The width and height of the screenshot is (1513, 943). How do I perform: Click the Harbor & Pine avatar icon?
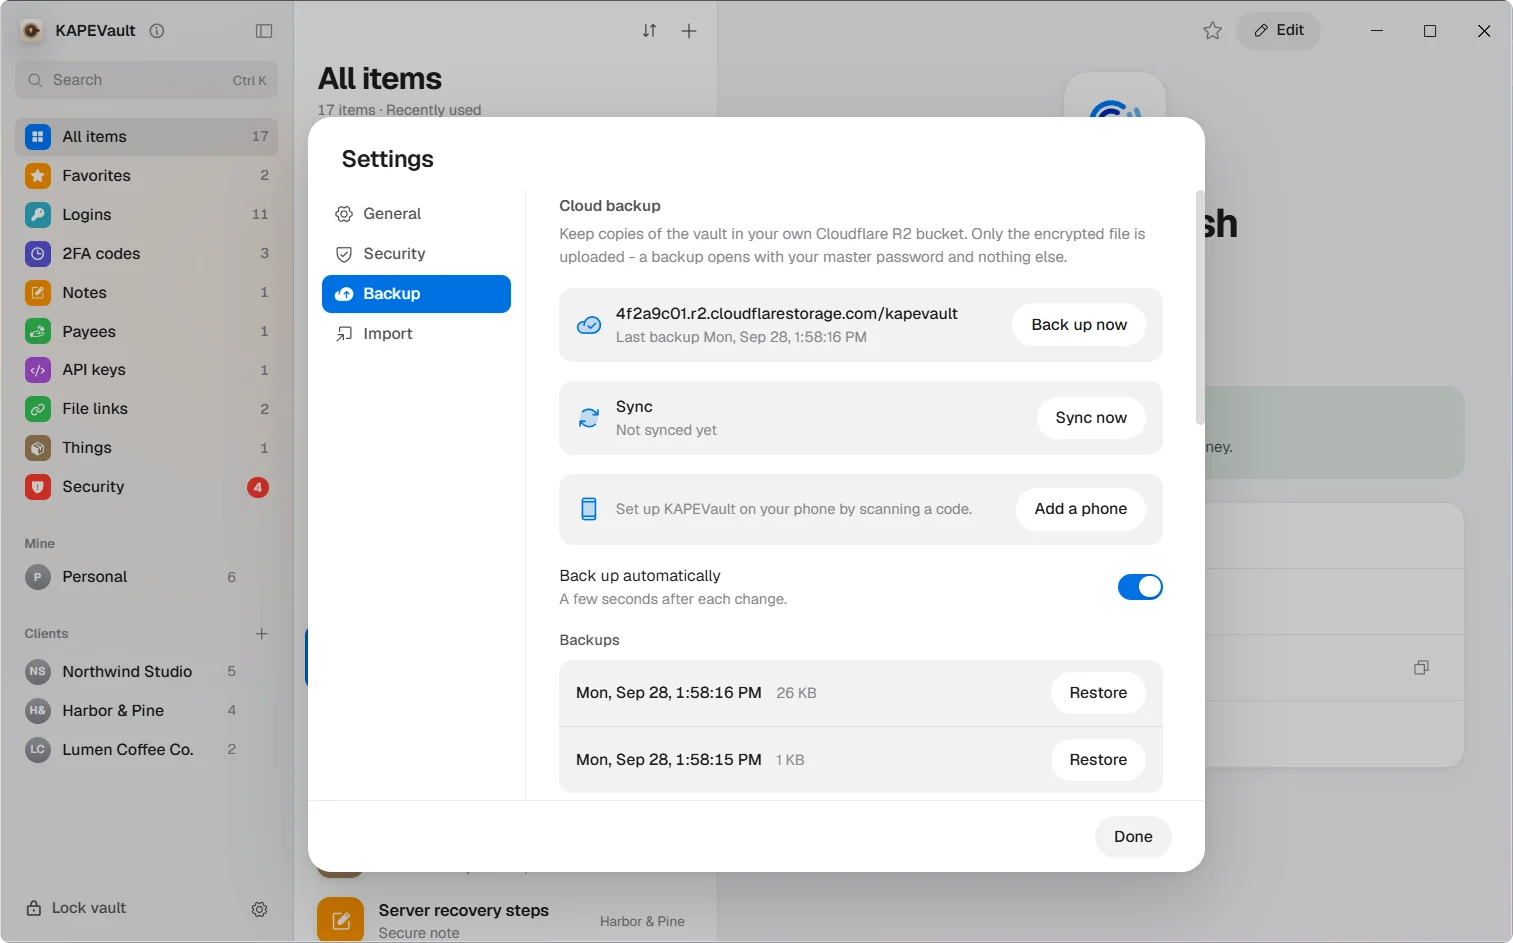coord(38,711)
